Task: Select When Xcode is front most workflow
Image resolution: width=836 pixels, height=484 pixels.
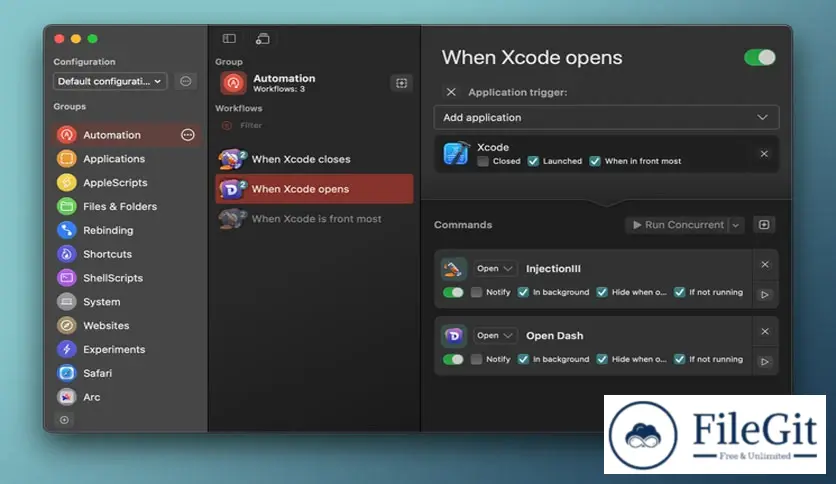Action: pyautogui.click(x=314, y=219)
